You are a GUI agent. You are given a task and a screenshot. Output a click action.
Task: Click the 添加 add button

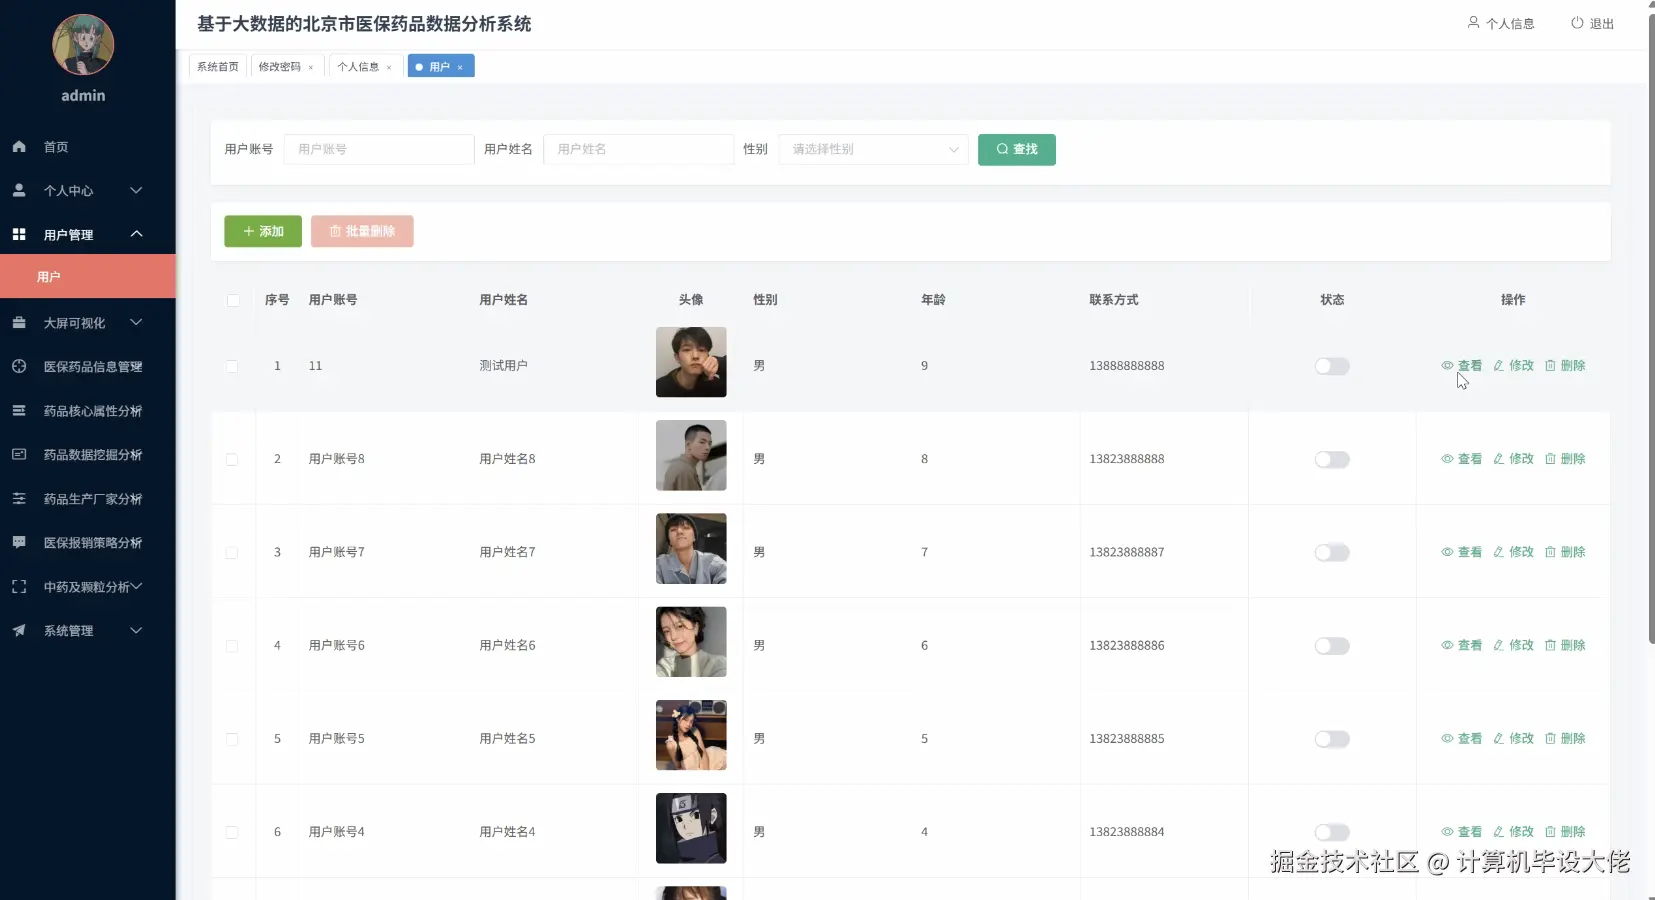[x=262, y=231]
